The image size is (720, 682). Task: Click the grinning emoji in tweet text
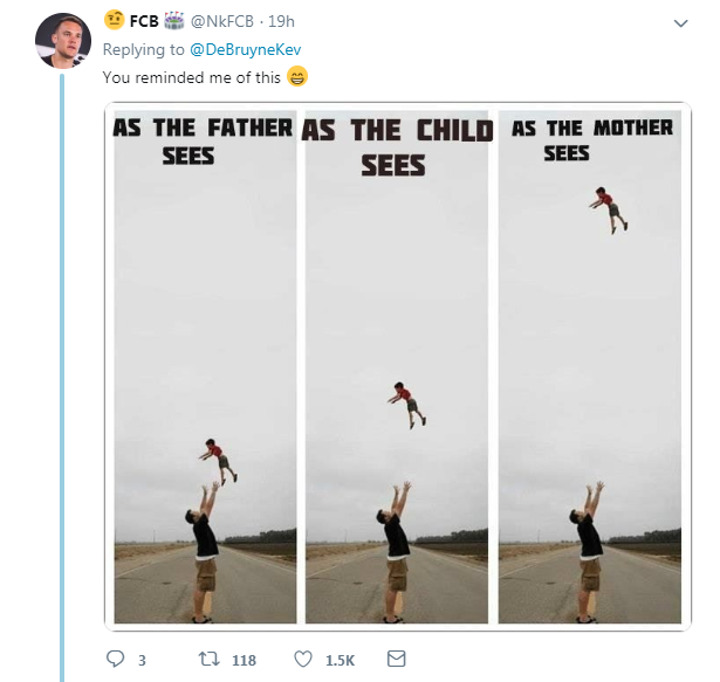click(297, 77)
